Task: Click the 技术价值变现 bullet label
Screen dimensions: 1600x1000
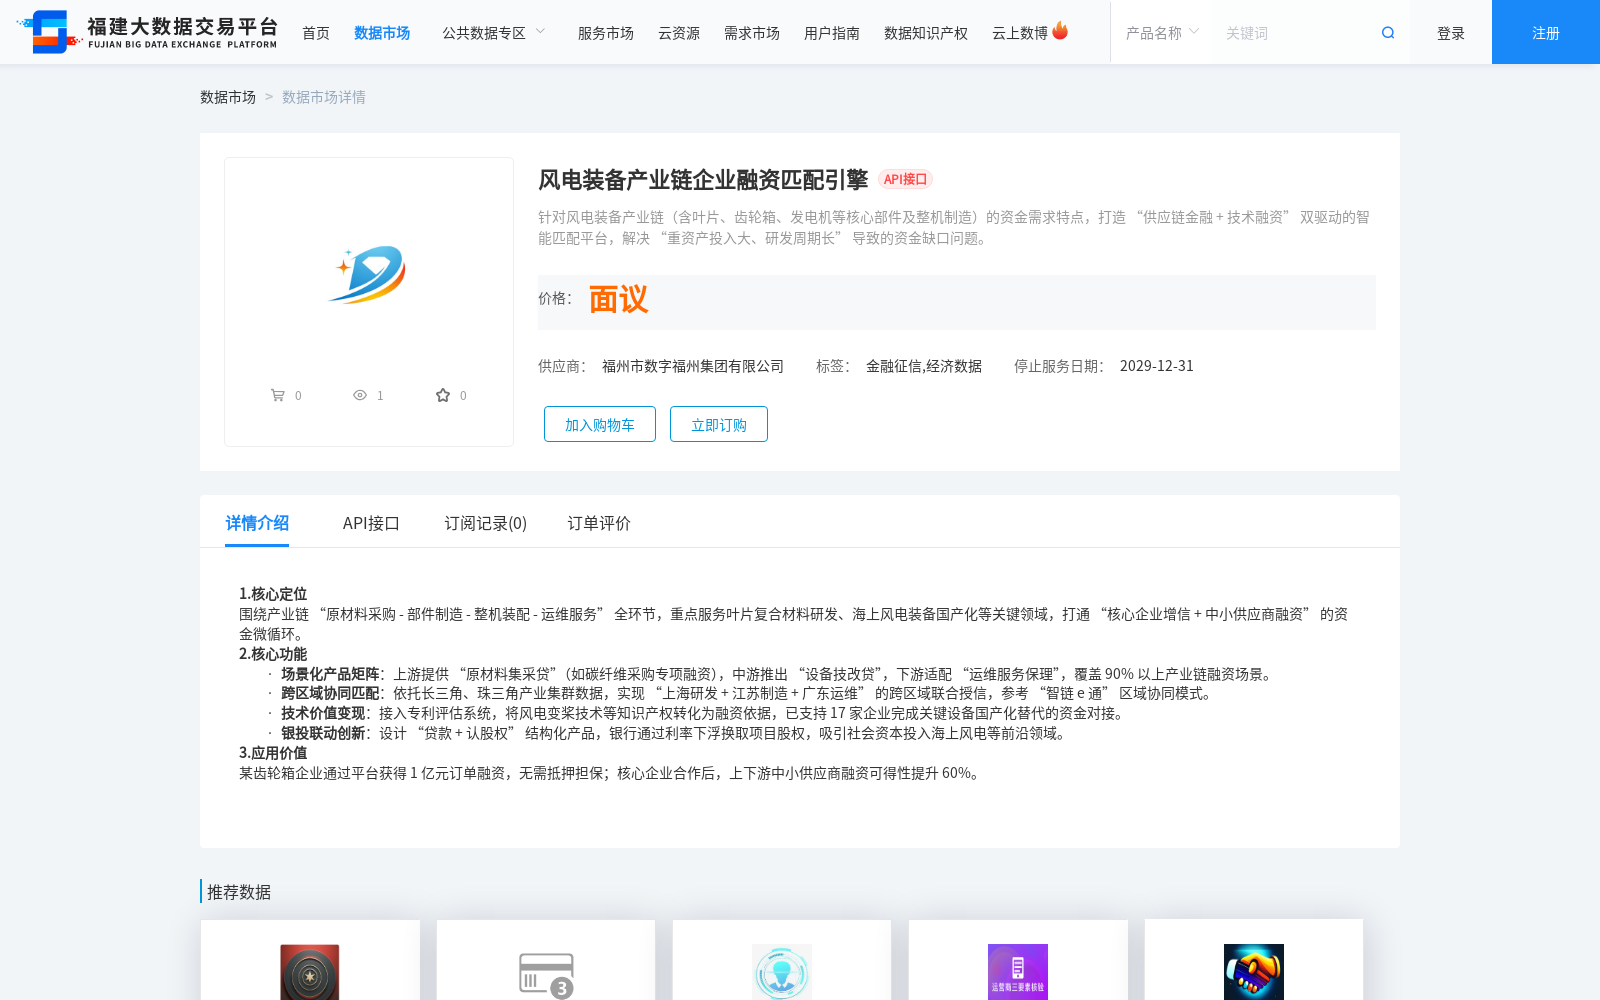Action: pyautogui.click(x=323, y=713)
